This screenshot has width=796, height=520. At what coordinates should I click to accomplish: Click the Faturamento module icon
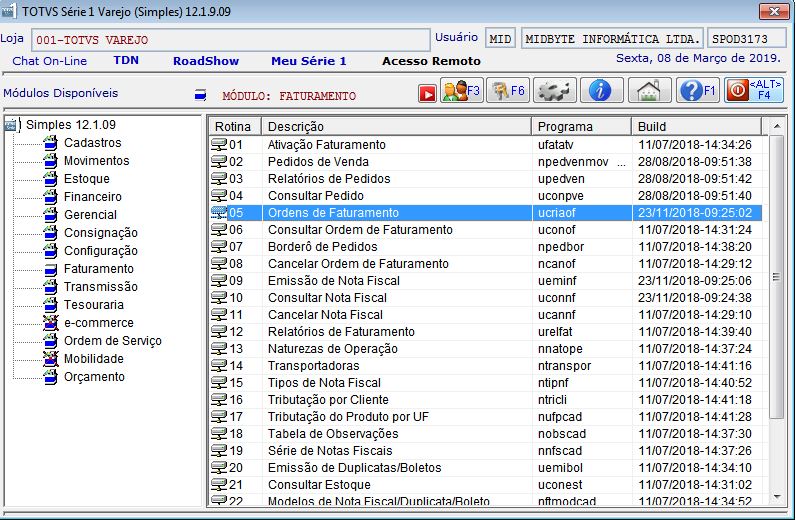(x=50, y=269)
